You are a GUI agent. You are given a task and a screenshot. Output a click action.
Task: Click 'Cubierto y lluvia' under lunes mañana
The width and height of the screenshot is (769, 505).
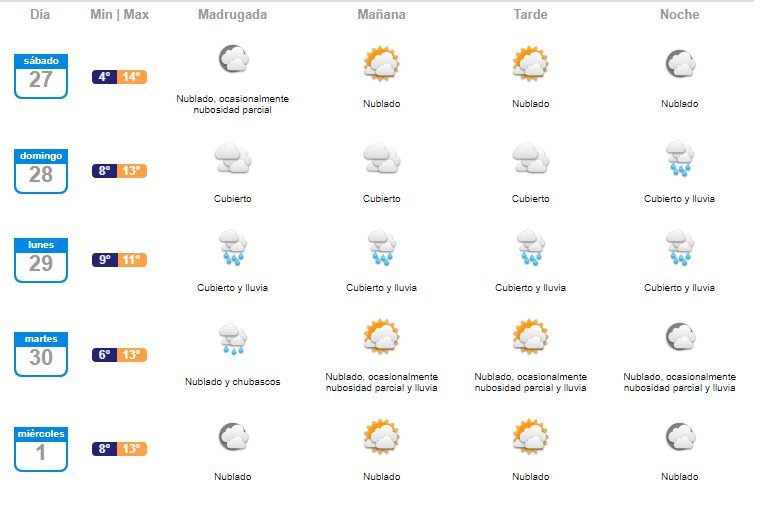click(382, 288)
